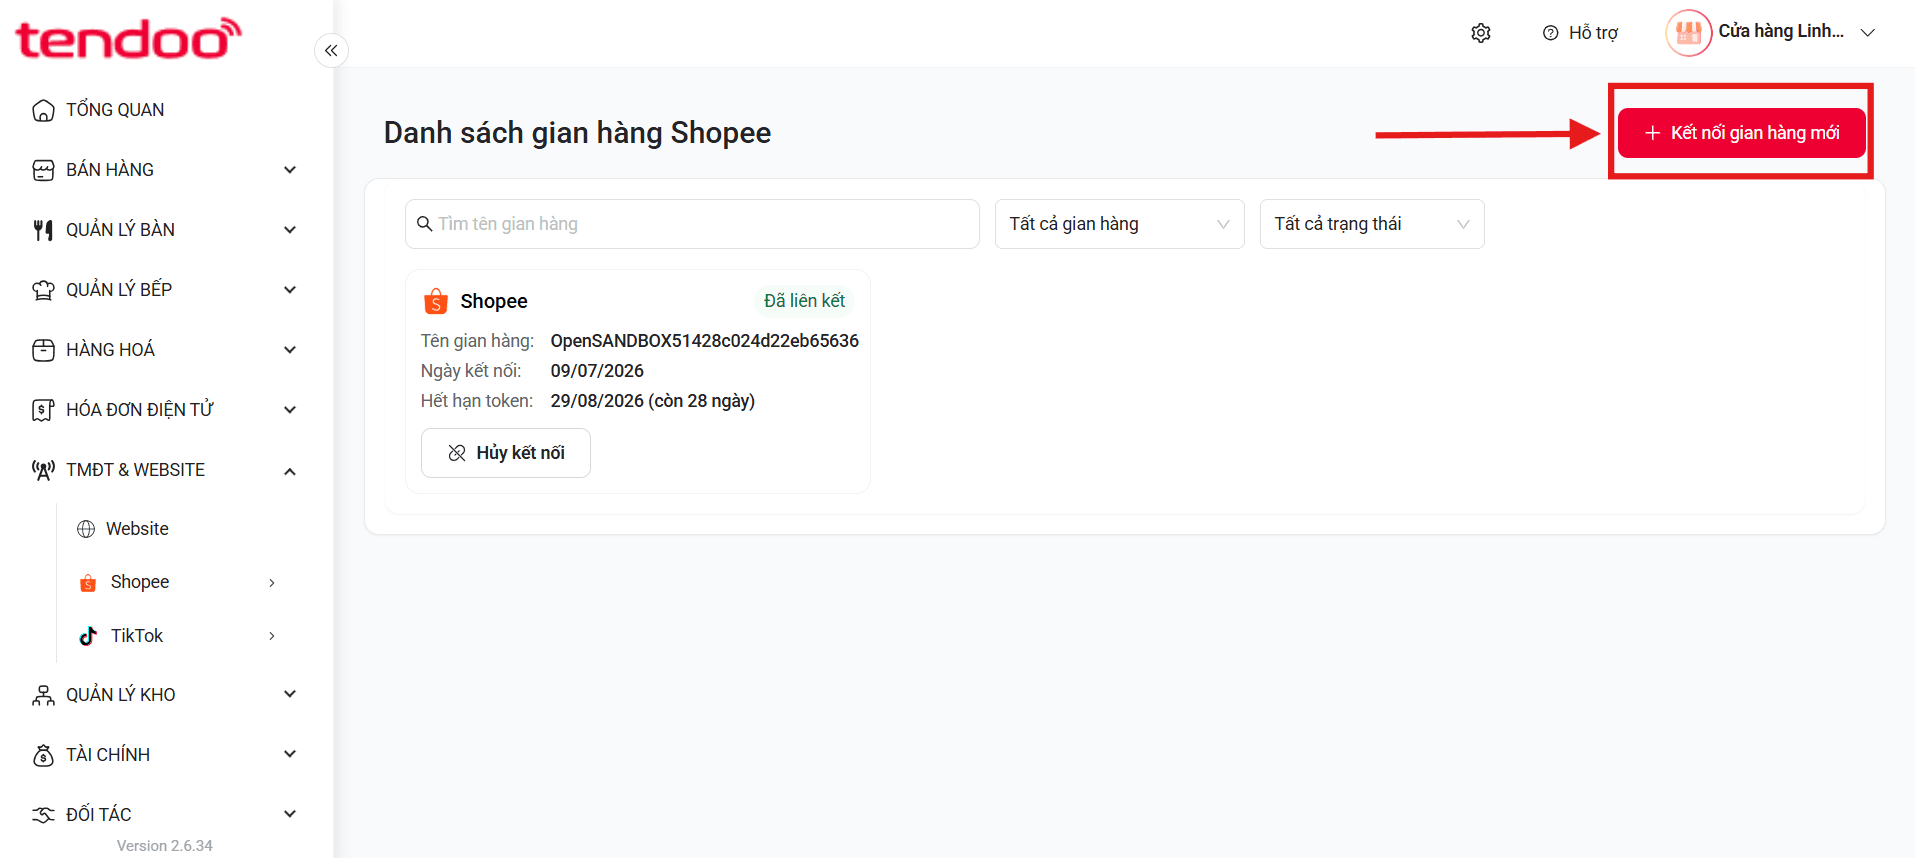Open the Hàng hoá menu item
Screen dimensions: 1915x858
click(x=165, y=350)
